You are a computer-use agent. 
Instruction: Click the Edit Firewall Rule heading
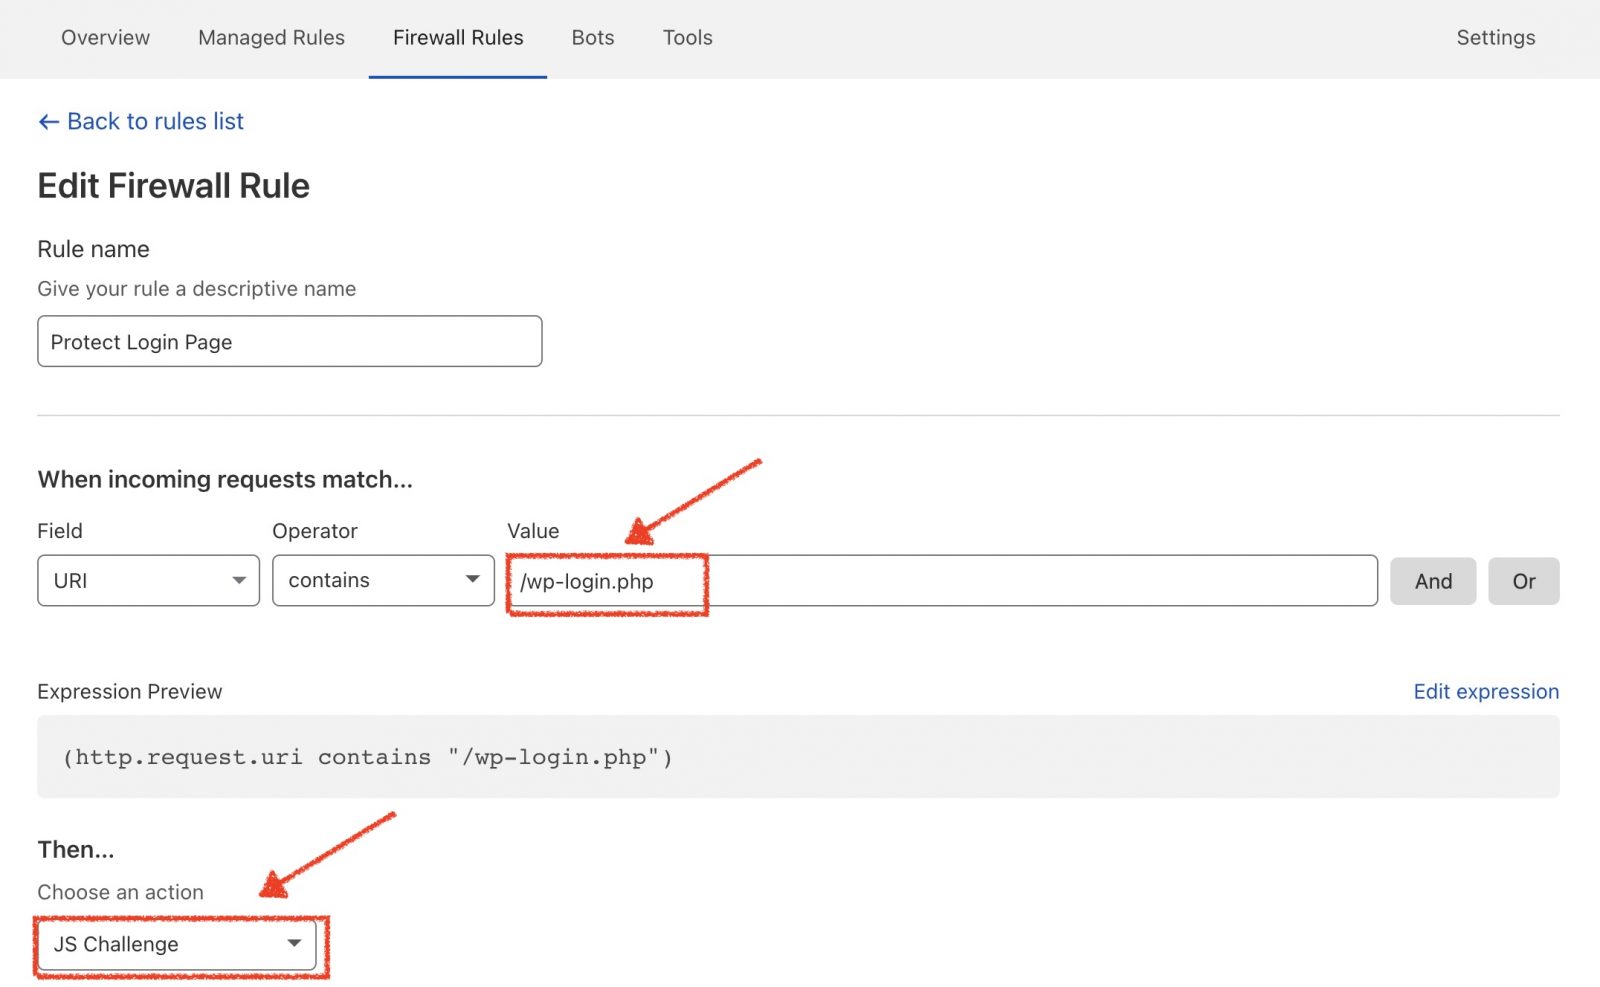173,186
